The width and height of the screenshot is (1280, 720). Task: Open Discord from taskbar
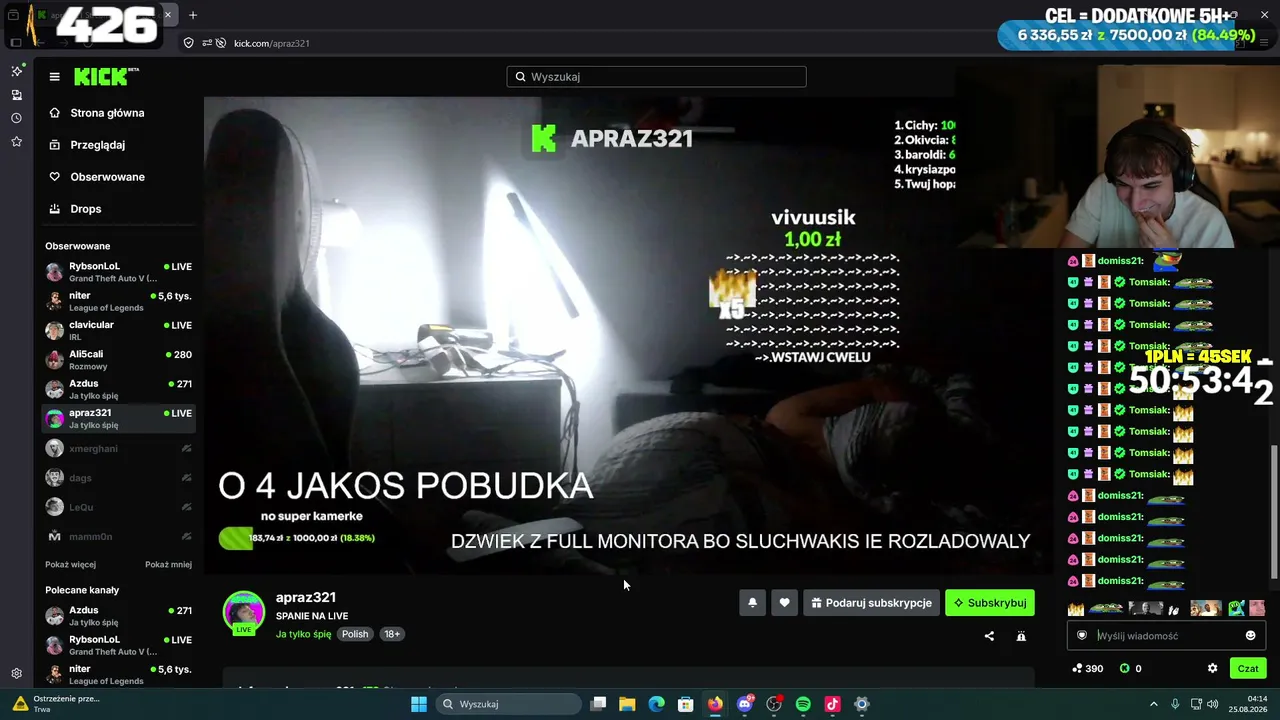pos(744,704)
